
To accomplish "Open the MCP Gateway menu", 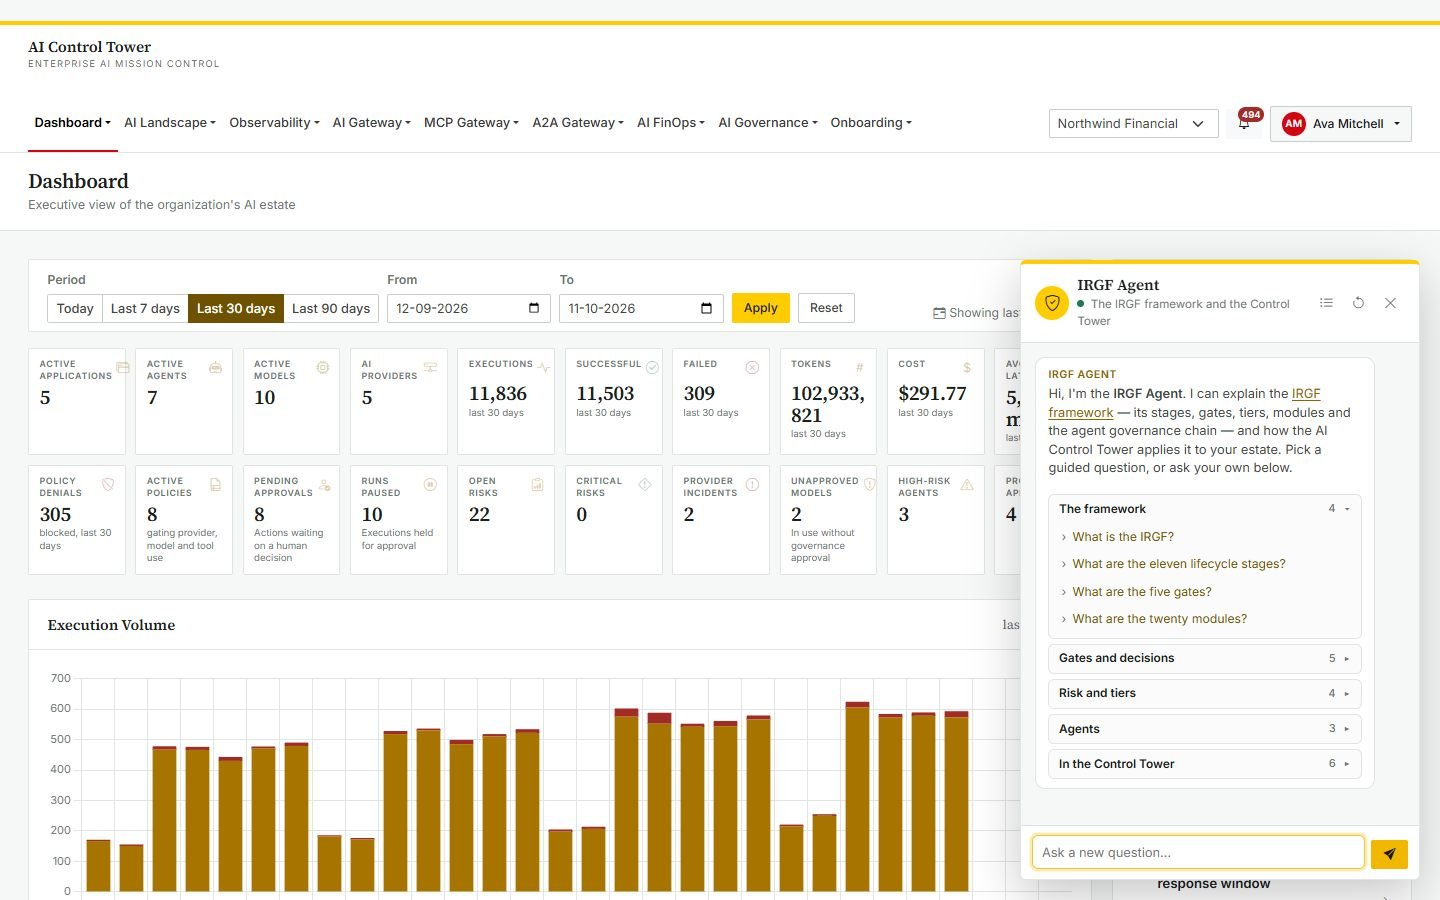I will [x=471, y=123].
